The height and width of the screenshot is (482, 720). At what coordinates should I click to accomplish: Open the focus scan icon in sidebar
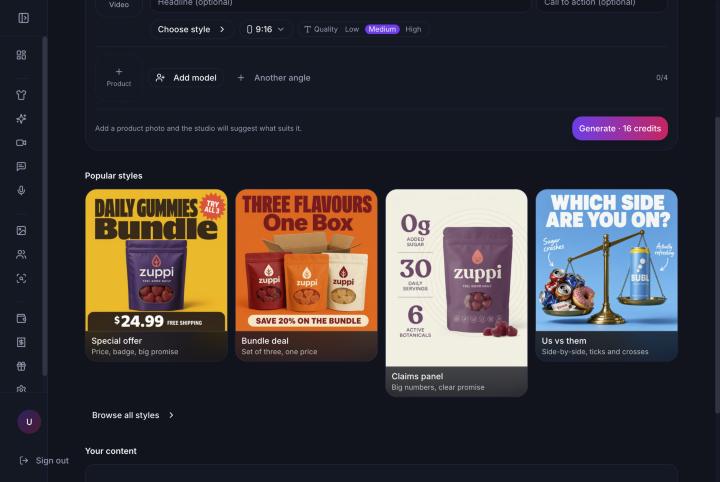(21, 278)
